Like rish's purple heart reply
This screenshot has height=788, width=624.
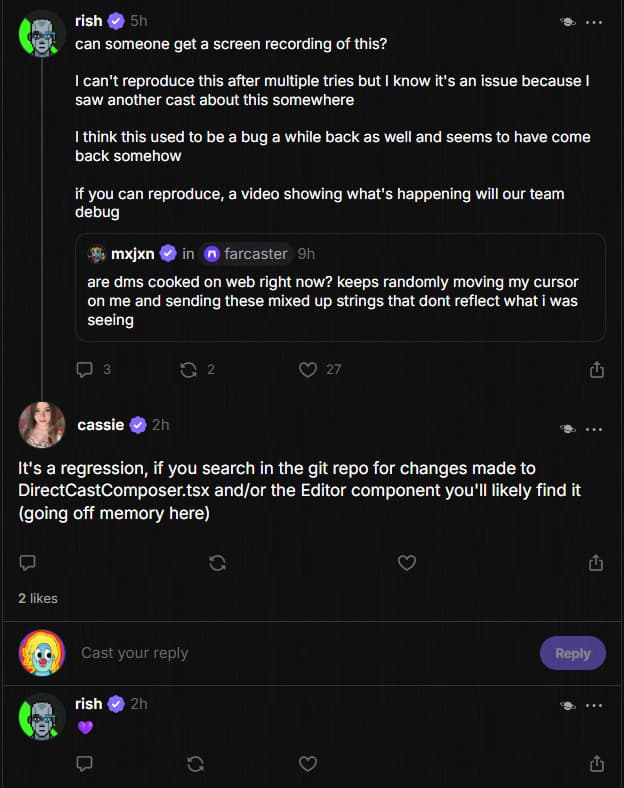(308, 764)
